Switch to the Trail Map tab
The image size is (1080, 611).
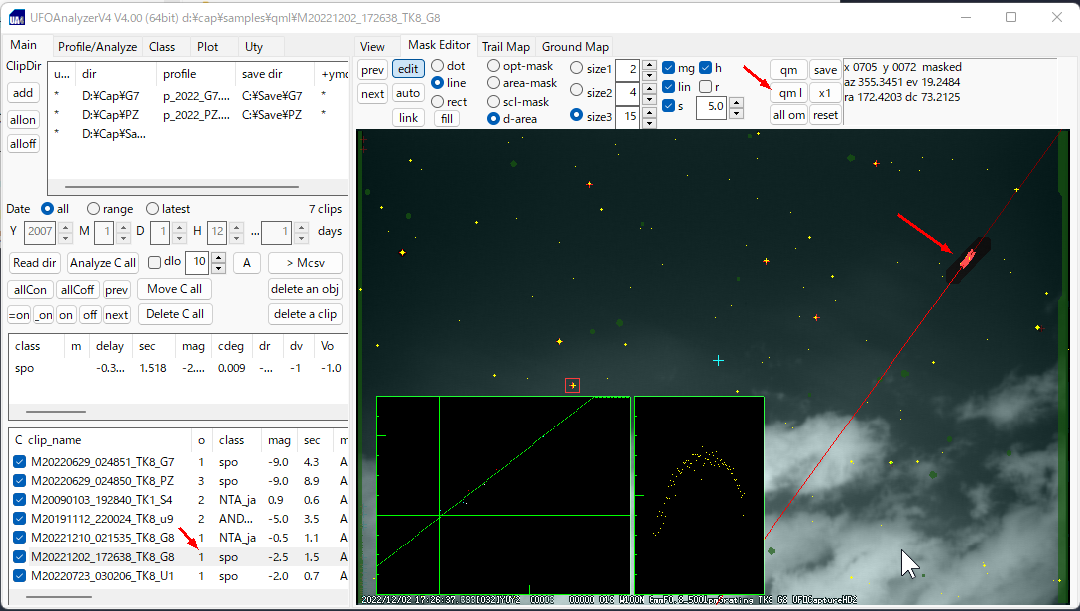(x=505, y=47)
